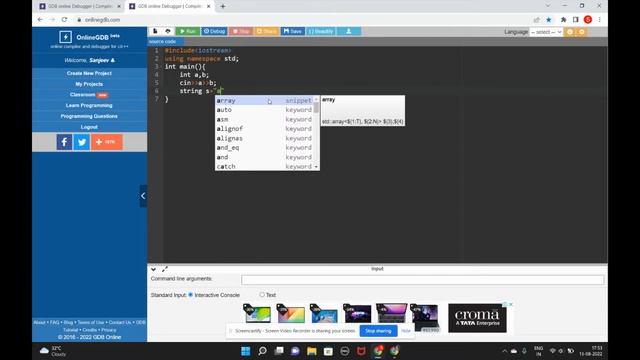Click Logout in sidebar

tap(89, 127)
